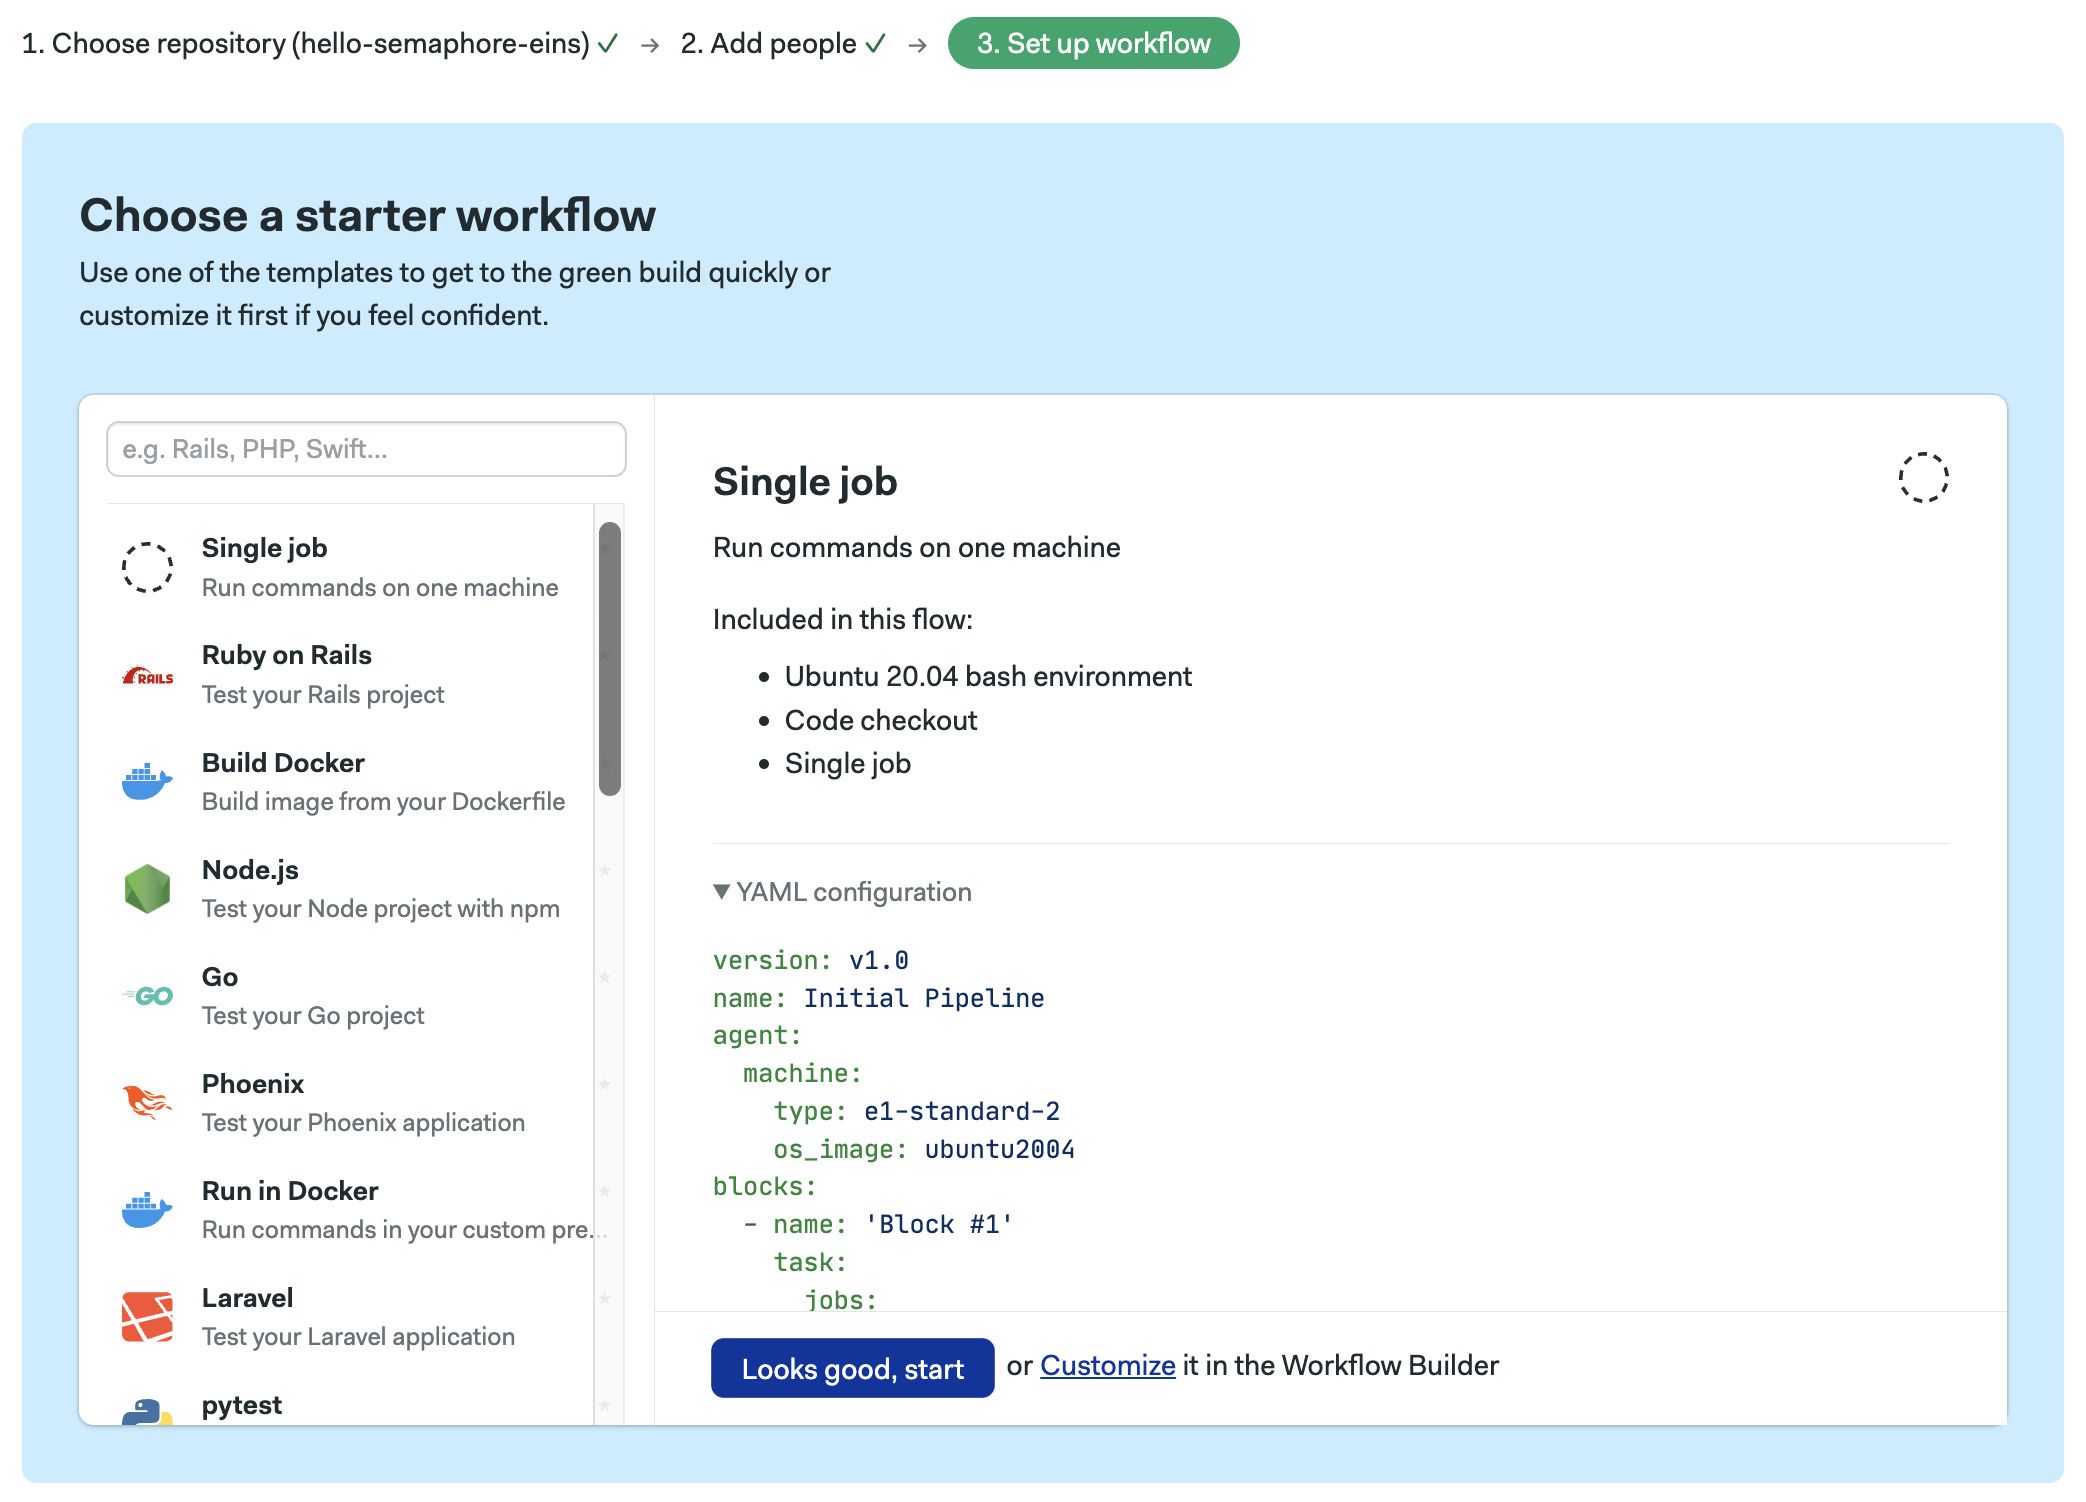Select the Phoenix workflow icon
This screenshot has height=1502, width=2086.
[149, 1100]
